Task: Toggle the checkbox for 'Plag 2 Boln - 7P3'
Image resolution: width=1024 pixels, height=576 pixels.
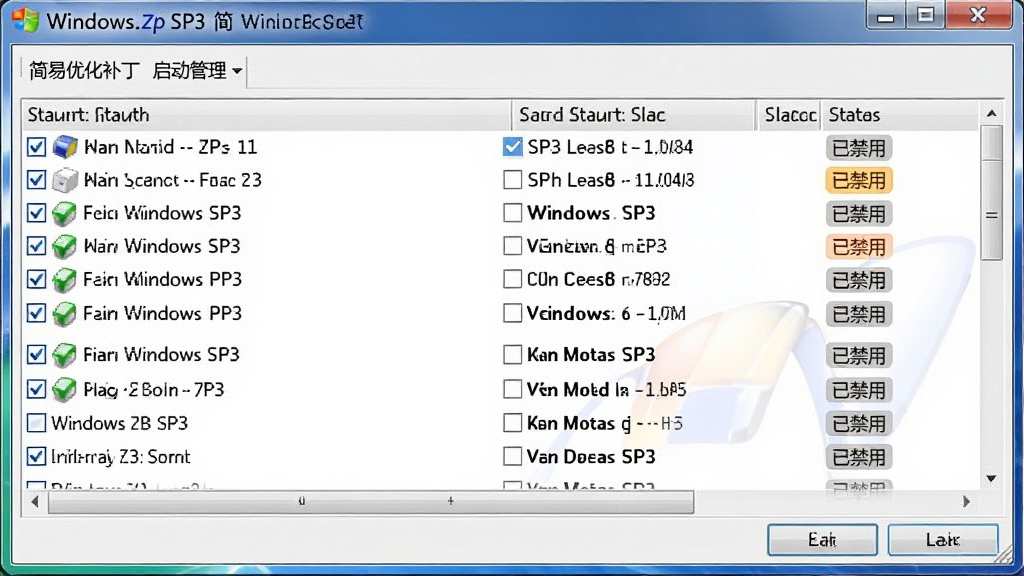Action: coord(37,389)
